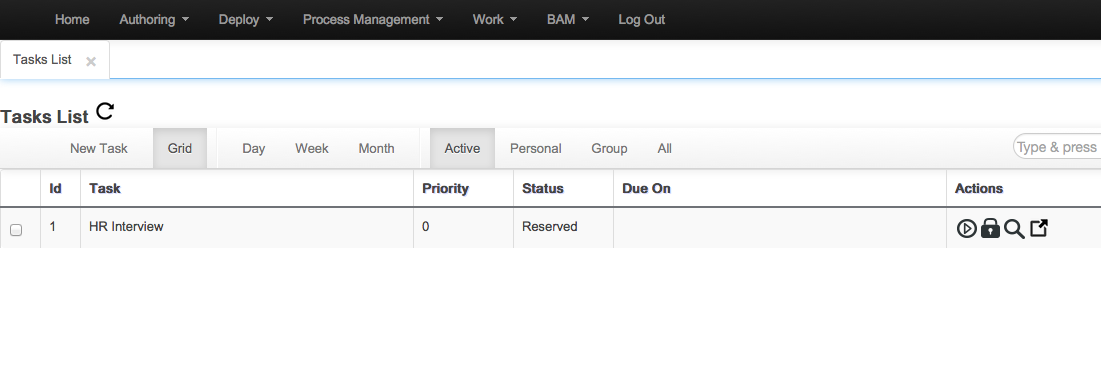Open HR Interview in popup via arrow icon
Image resolution: width=1101 pixels, height=389 pixels.
[x=1039, y=228]
